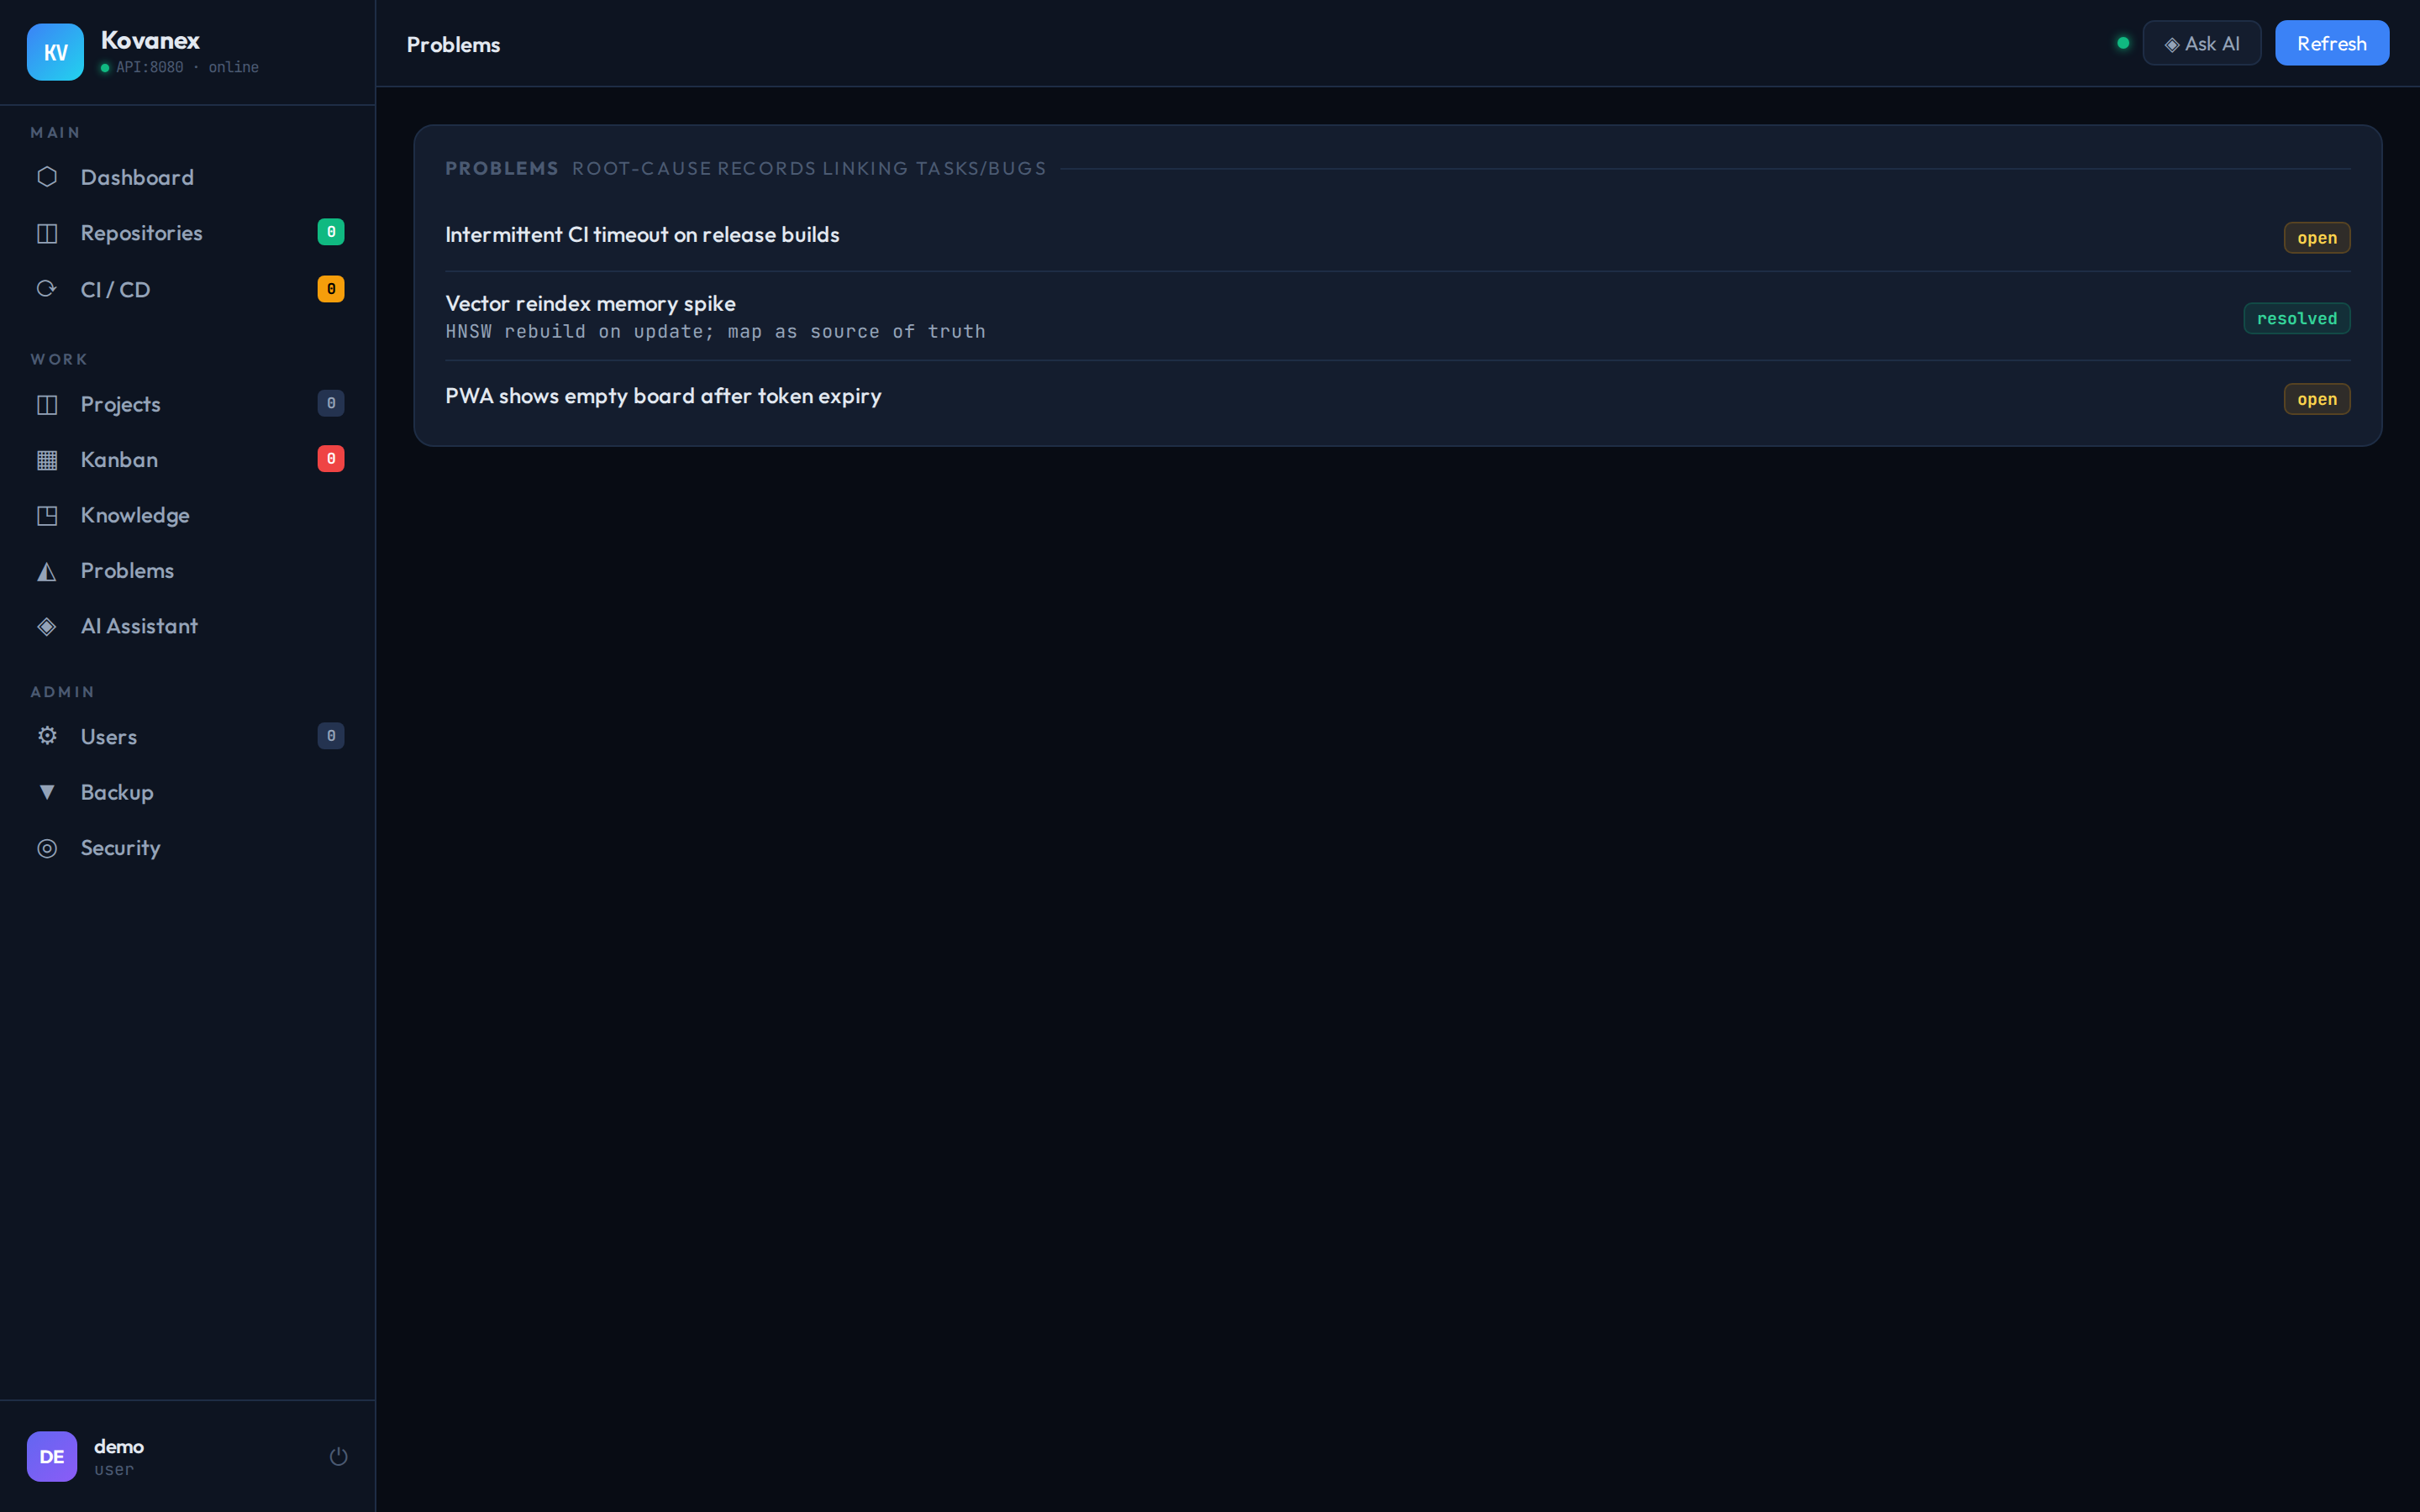The width and height of the screenshot is (2420, 1512).
Task: Click the DE user avatar
Action: 52,1456
